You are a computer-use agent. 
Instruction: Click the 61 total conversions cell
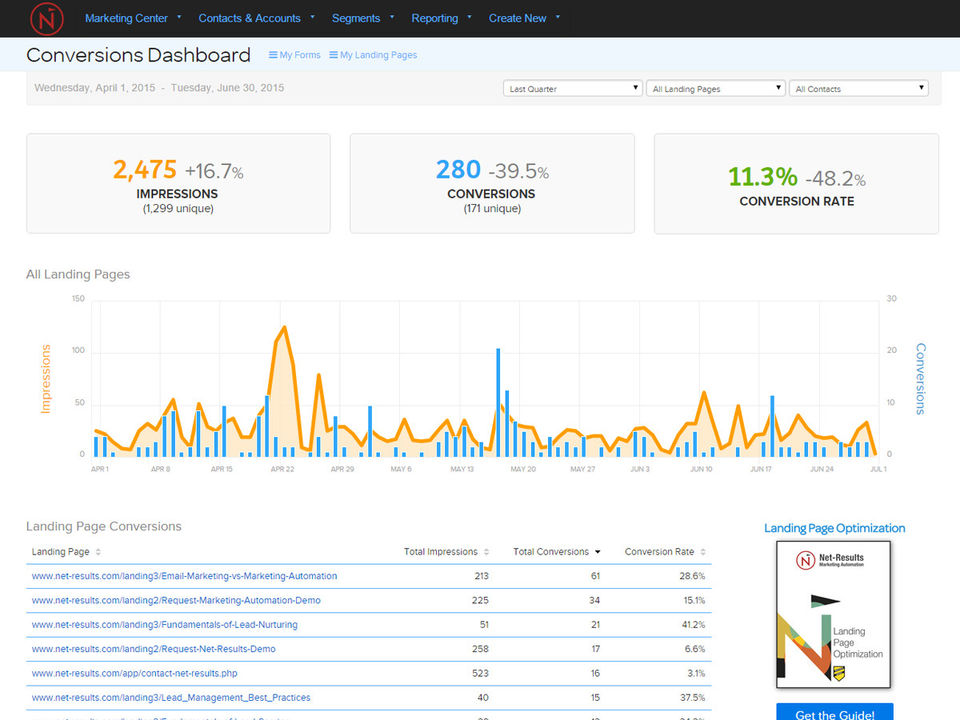click(595, 576)
